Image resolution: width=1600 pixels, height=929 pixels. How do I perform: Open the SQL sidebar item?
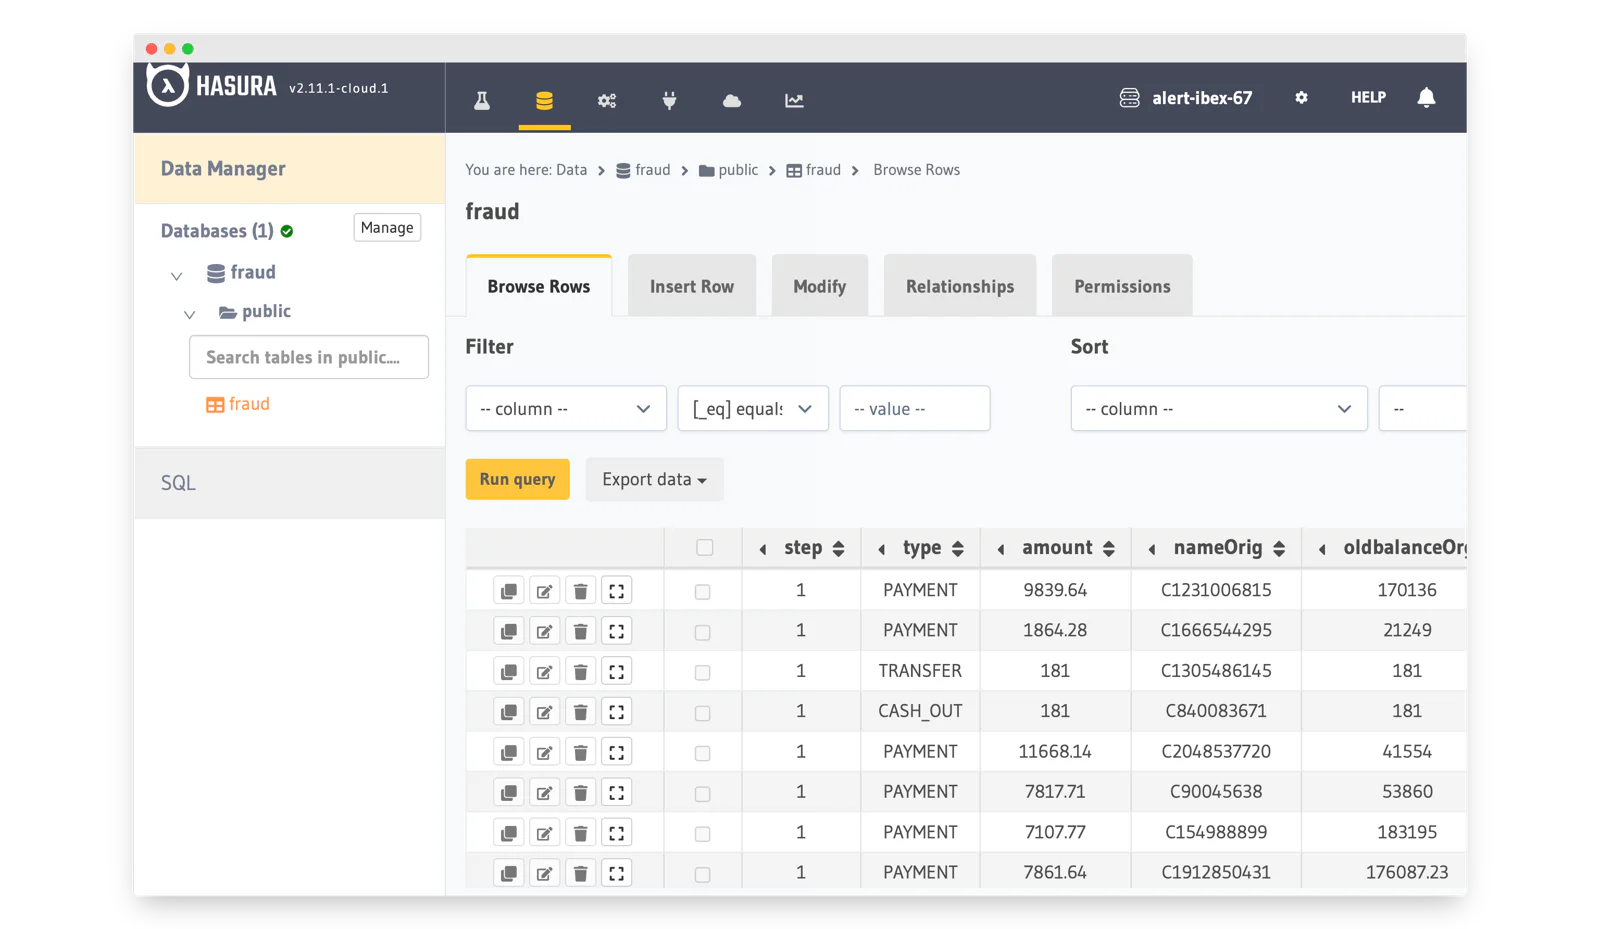289,483
